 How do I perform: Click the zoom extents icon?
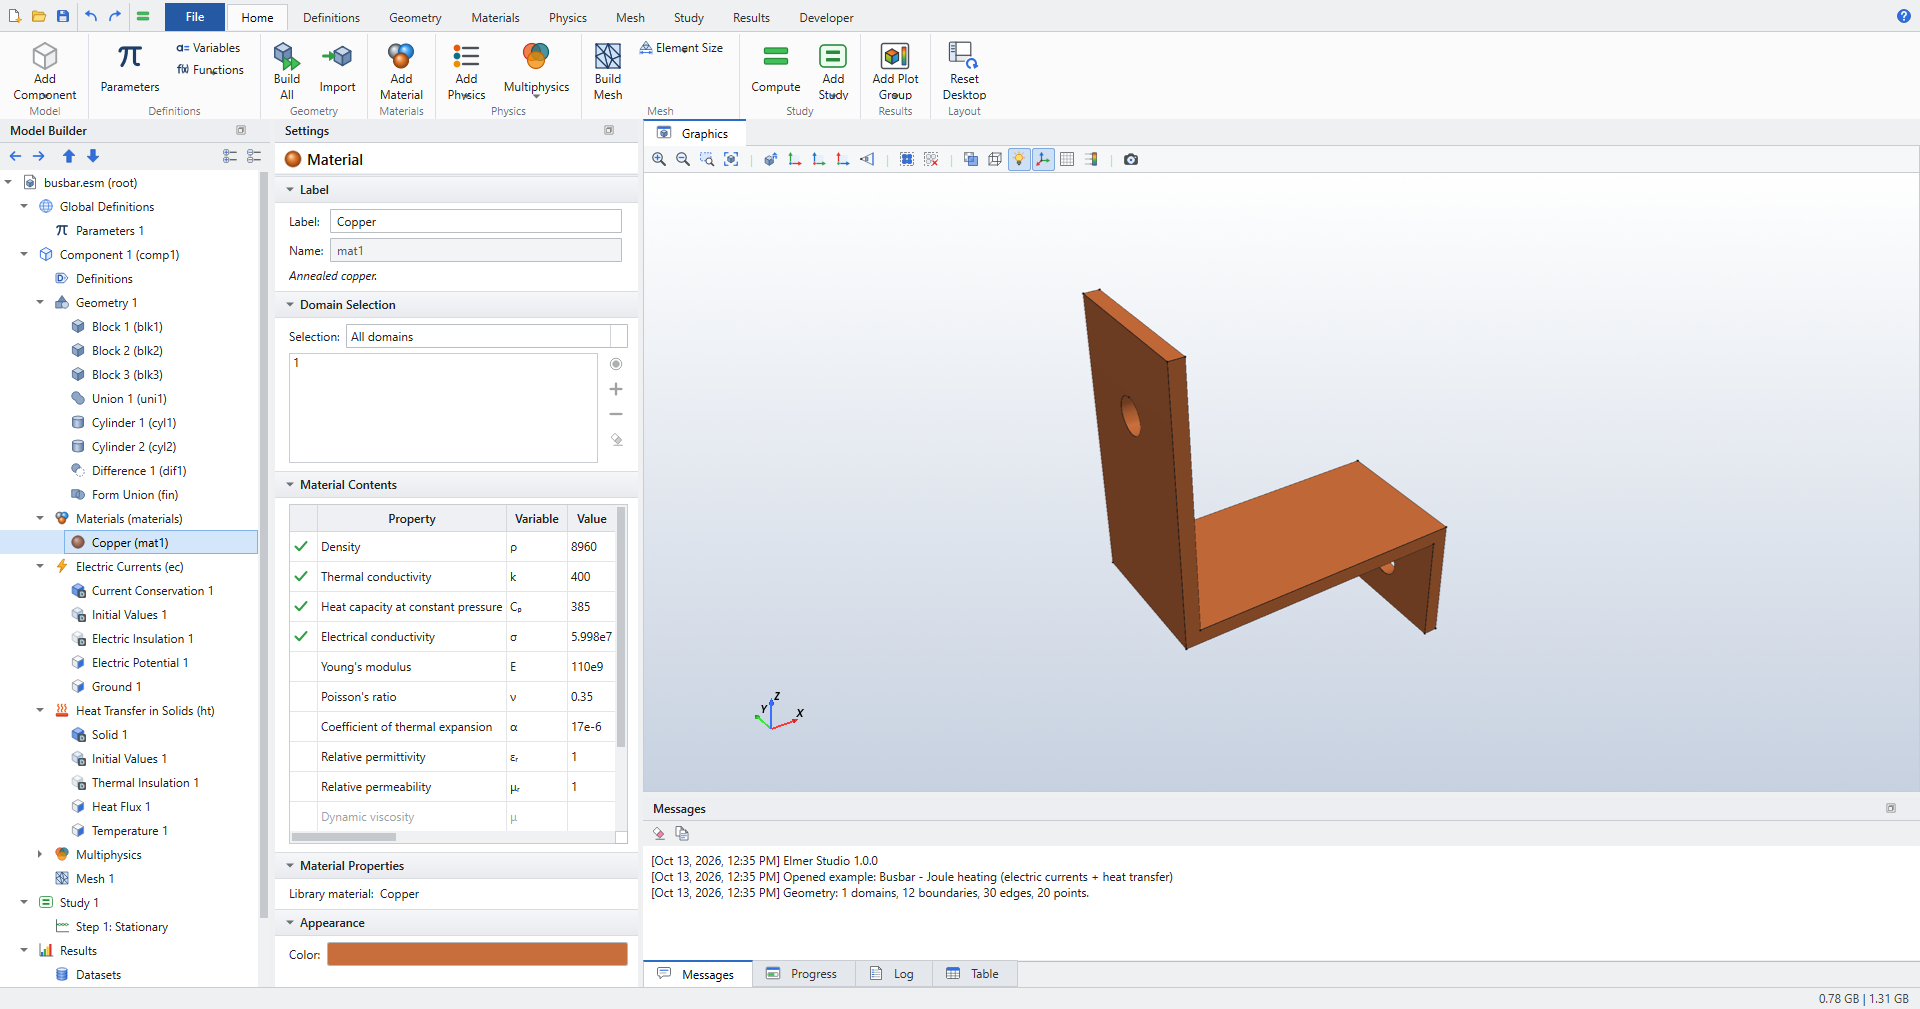tap(731, 159)
